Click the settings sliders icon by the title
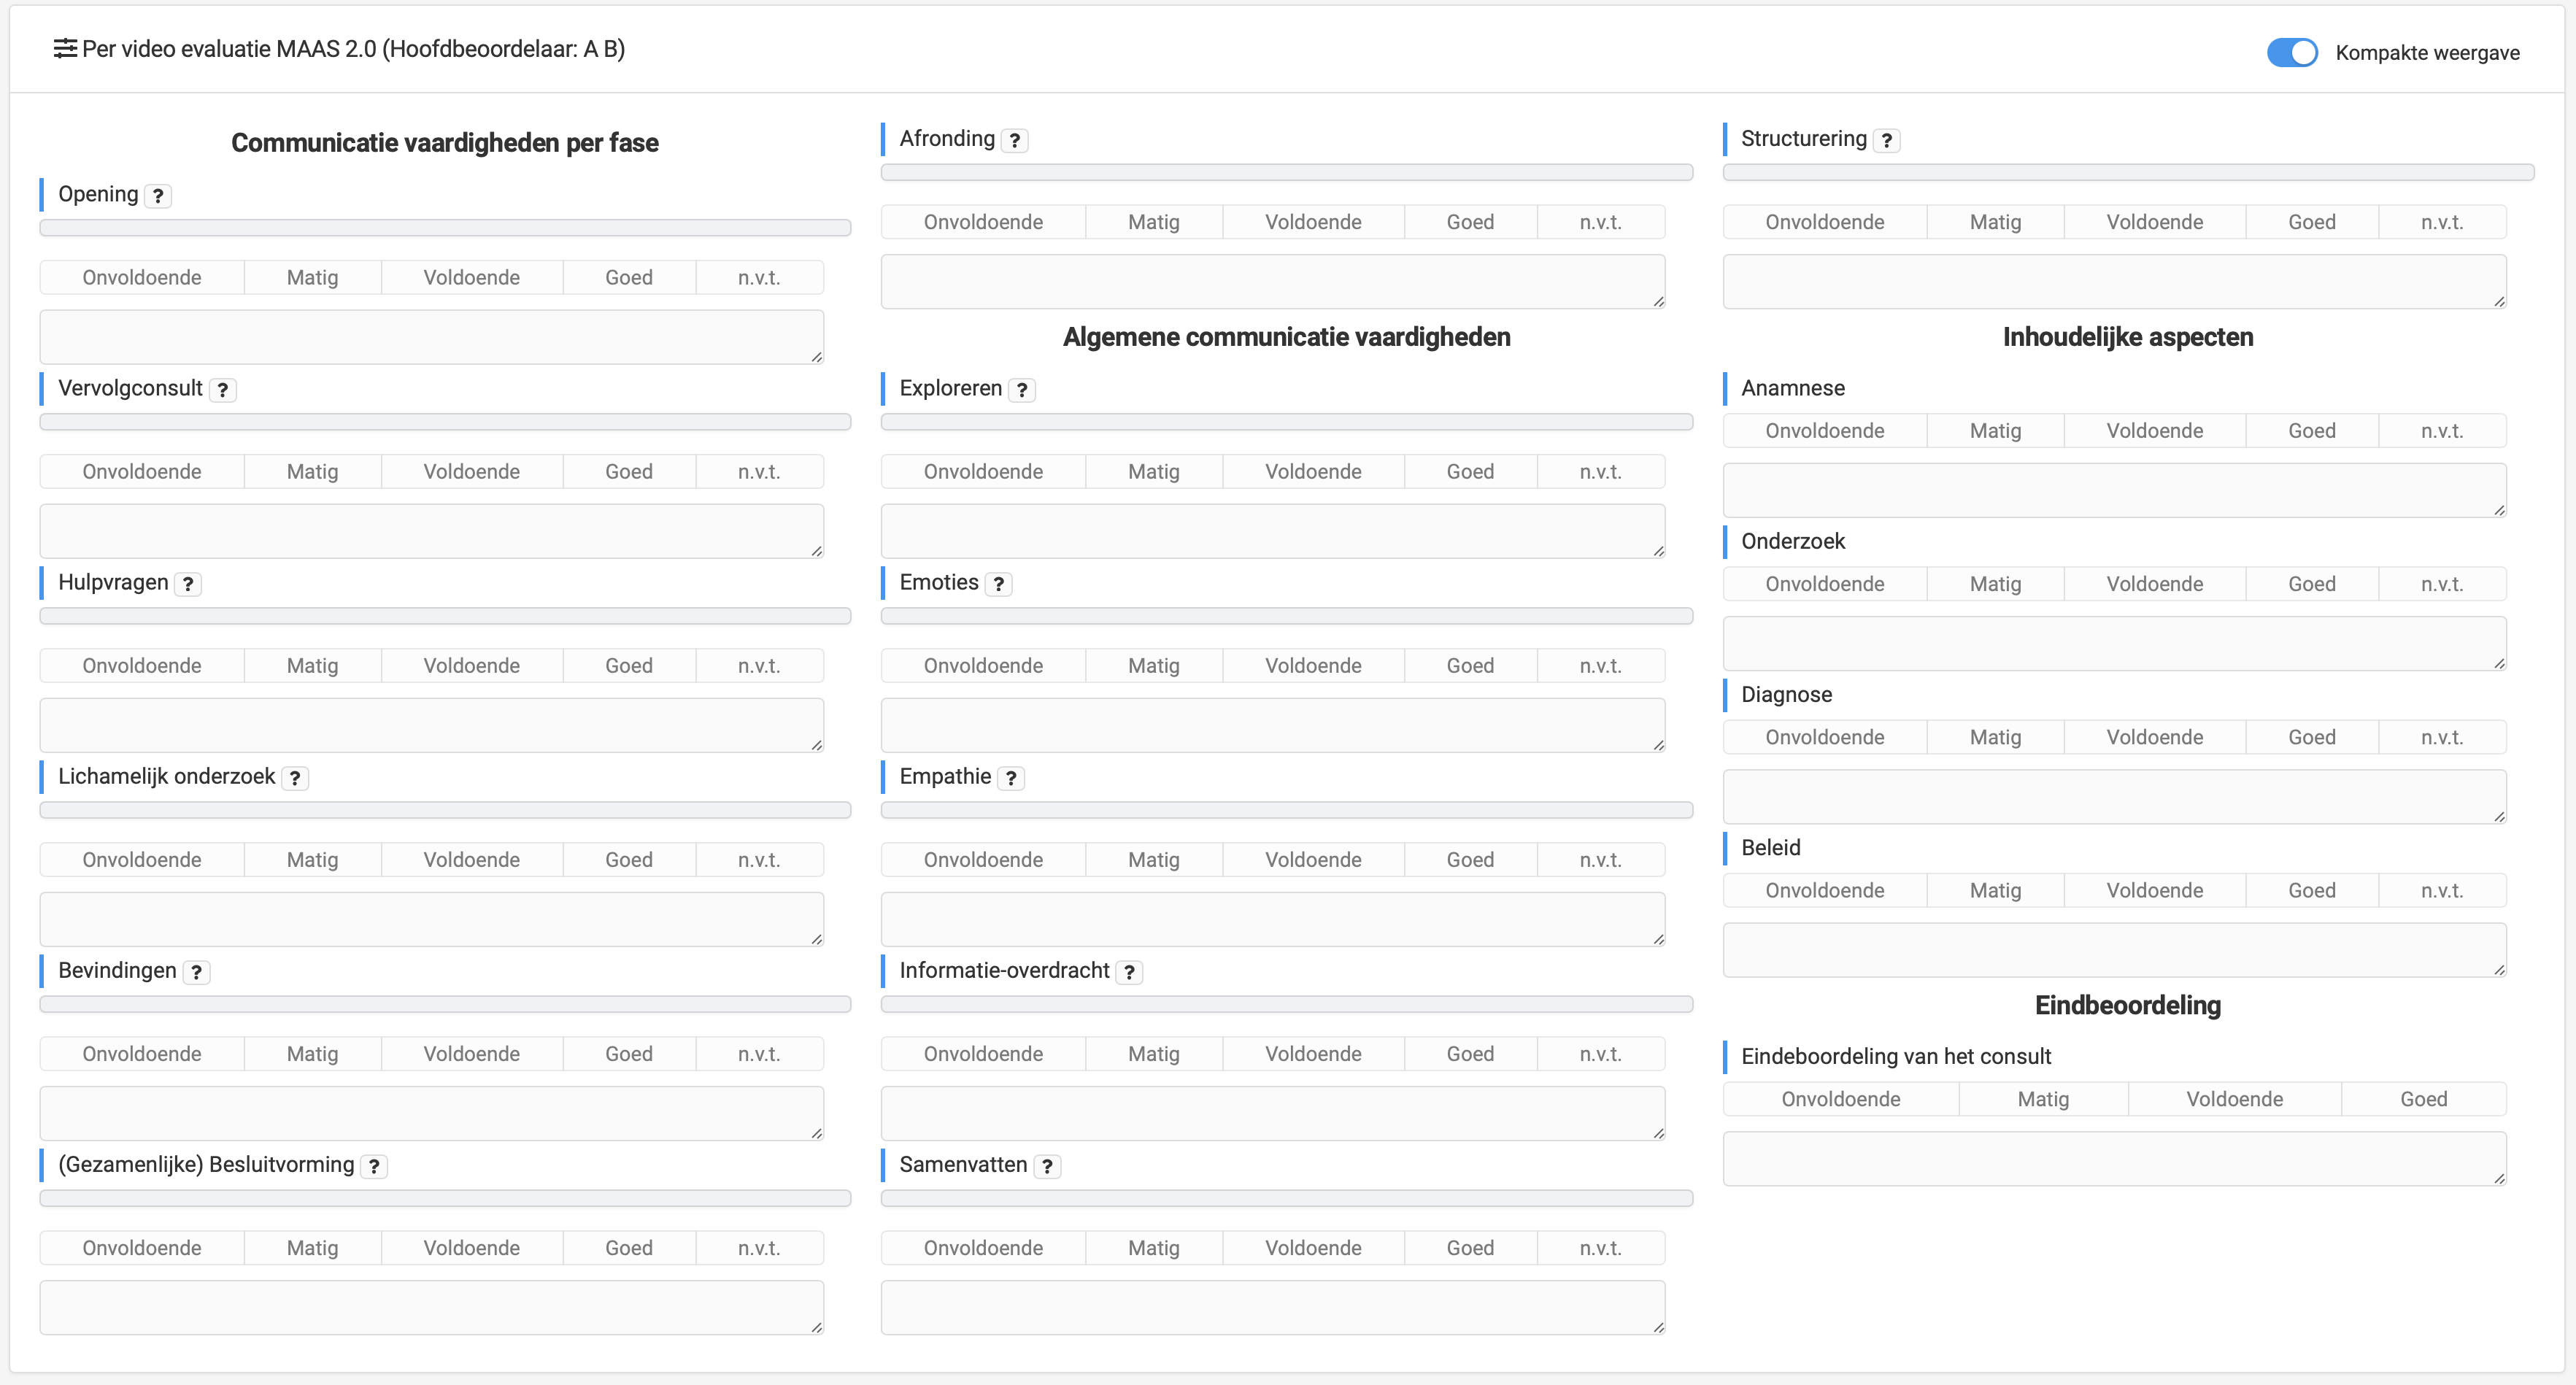The height and width of the screenshot is (1385, 2576). tap(65, 49)
